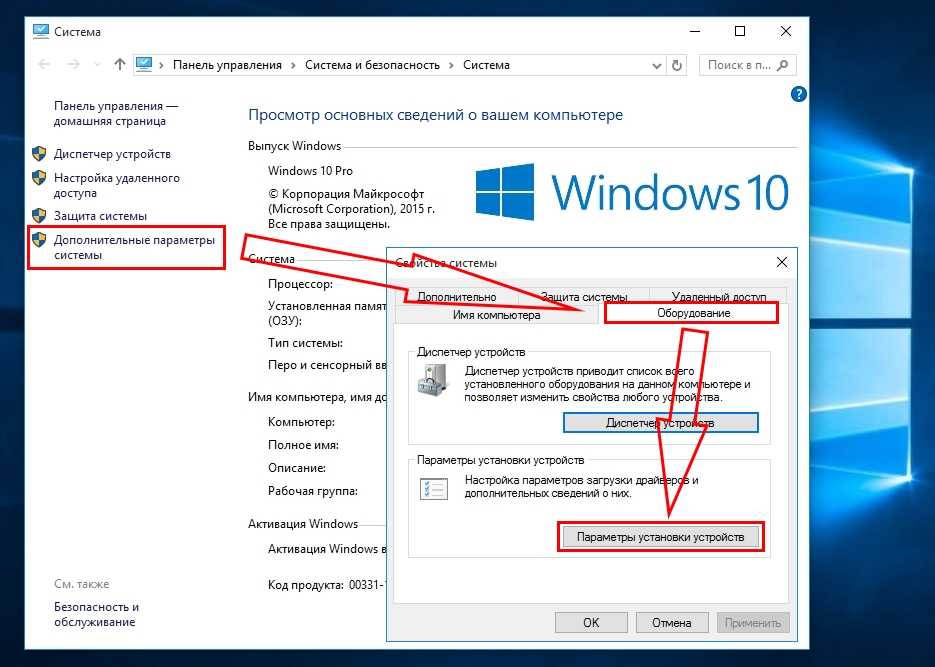Expand the address bar history dropdown
This screenshot has height=667, width=935.
tap(657, 66)
